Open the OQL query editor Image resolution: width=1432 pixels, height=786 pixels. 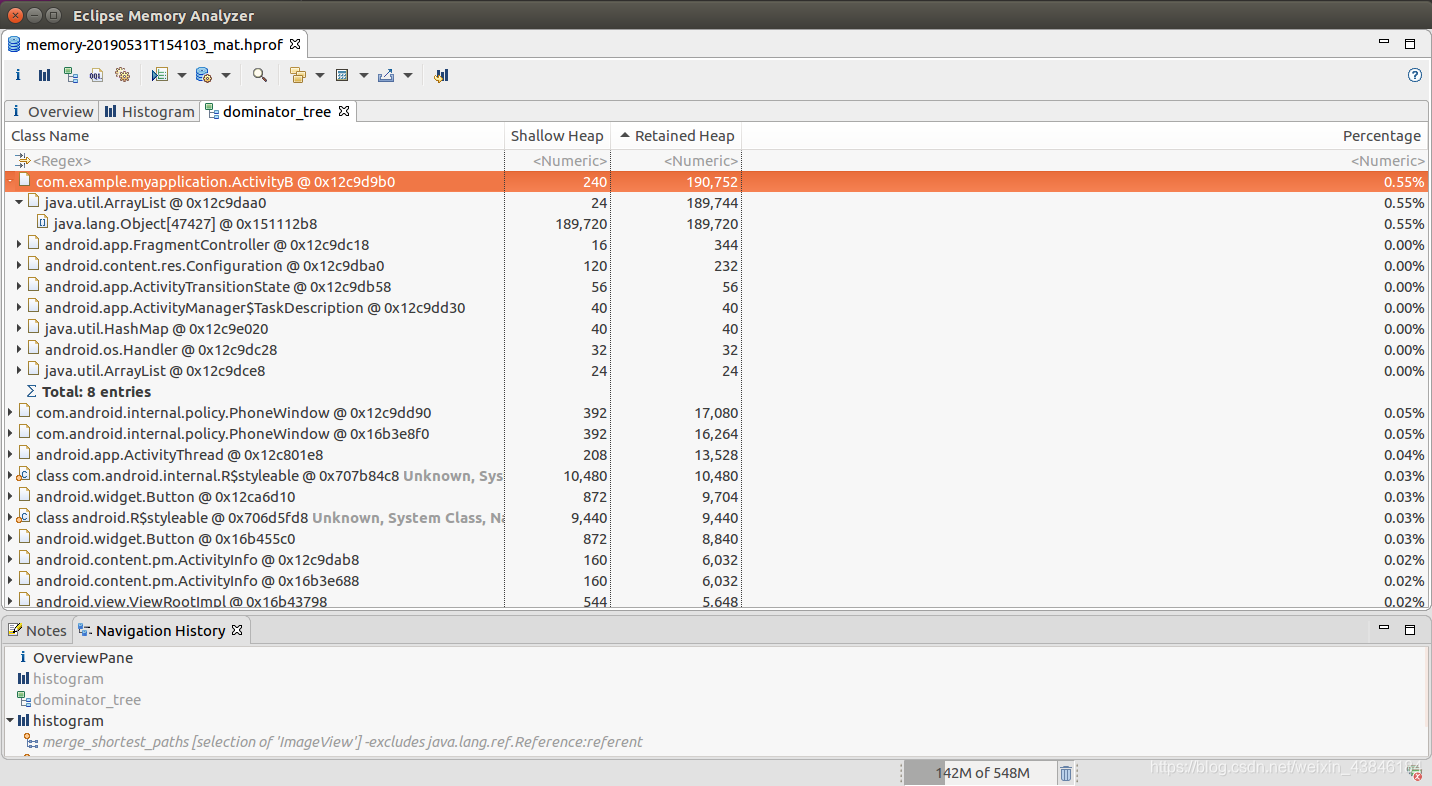96,75
